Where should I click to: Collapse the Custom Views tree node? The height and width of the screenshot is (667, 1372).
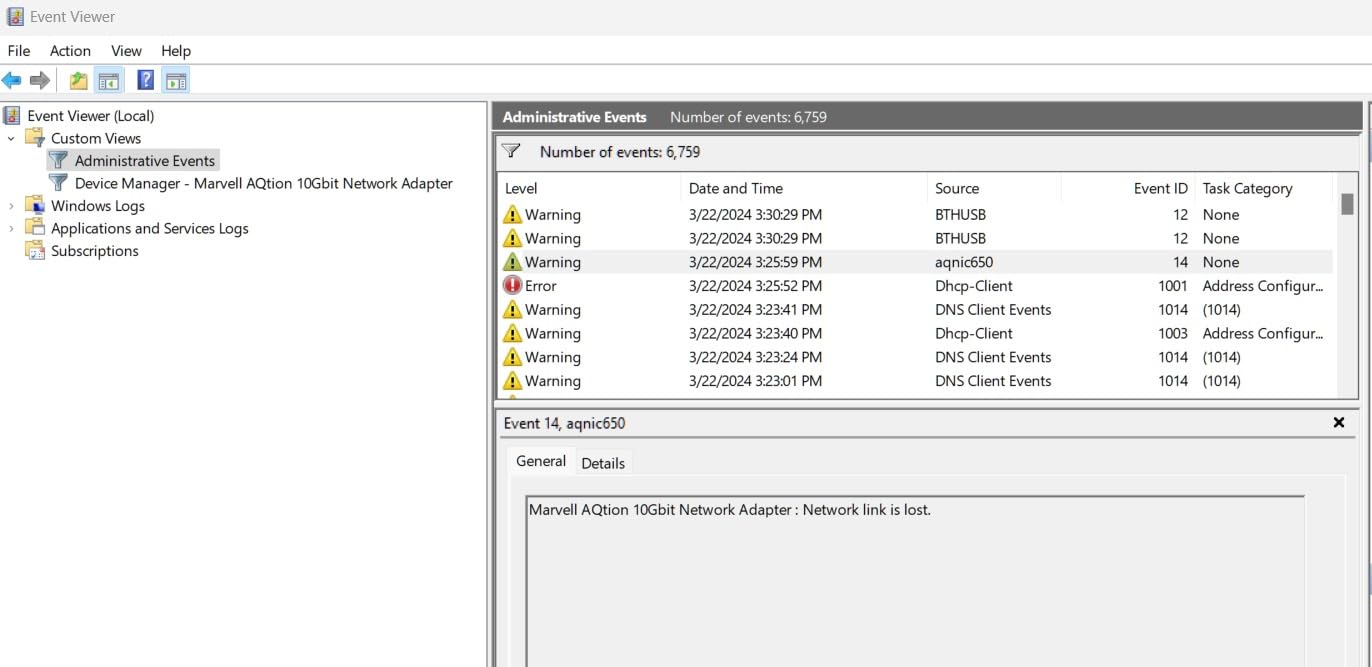[x=11, y=138]
